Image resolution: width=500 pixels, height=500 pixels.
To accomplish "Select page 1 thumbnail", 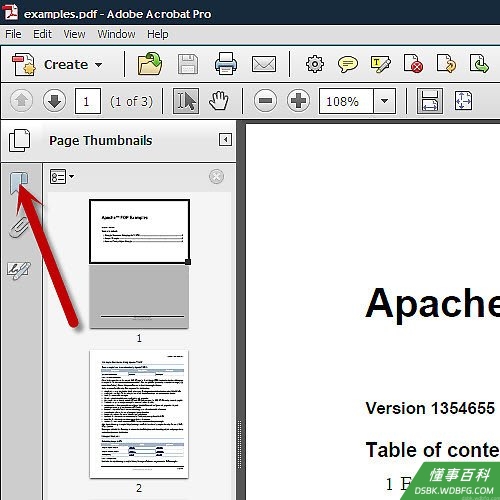I will point(139,264).
